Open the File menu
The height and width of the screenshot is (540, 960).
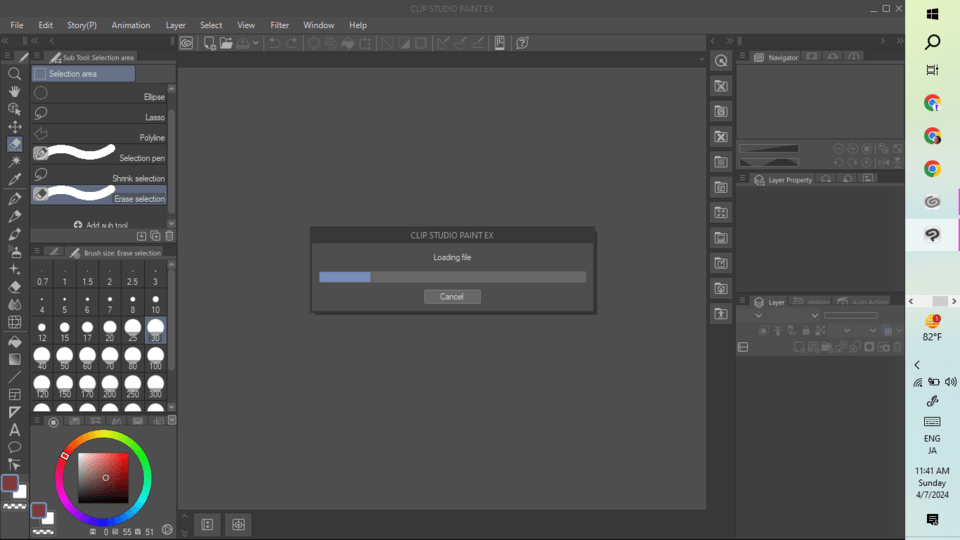pyautogui.click(x=17, y=25)
